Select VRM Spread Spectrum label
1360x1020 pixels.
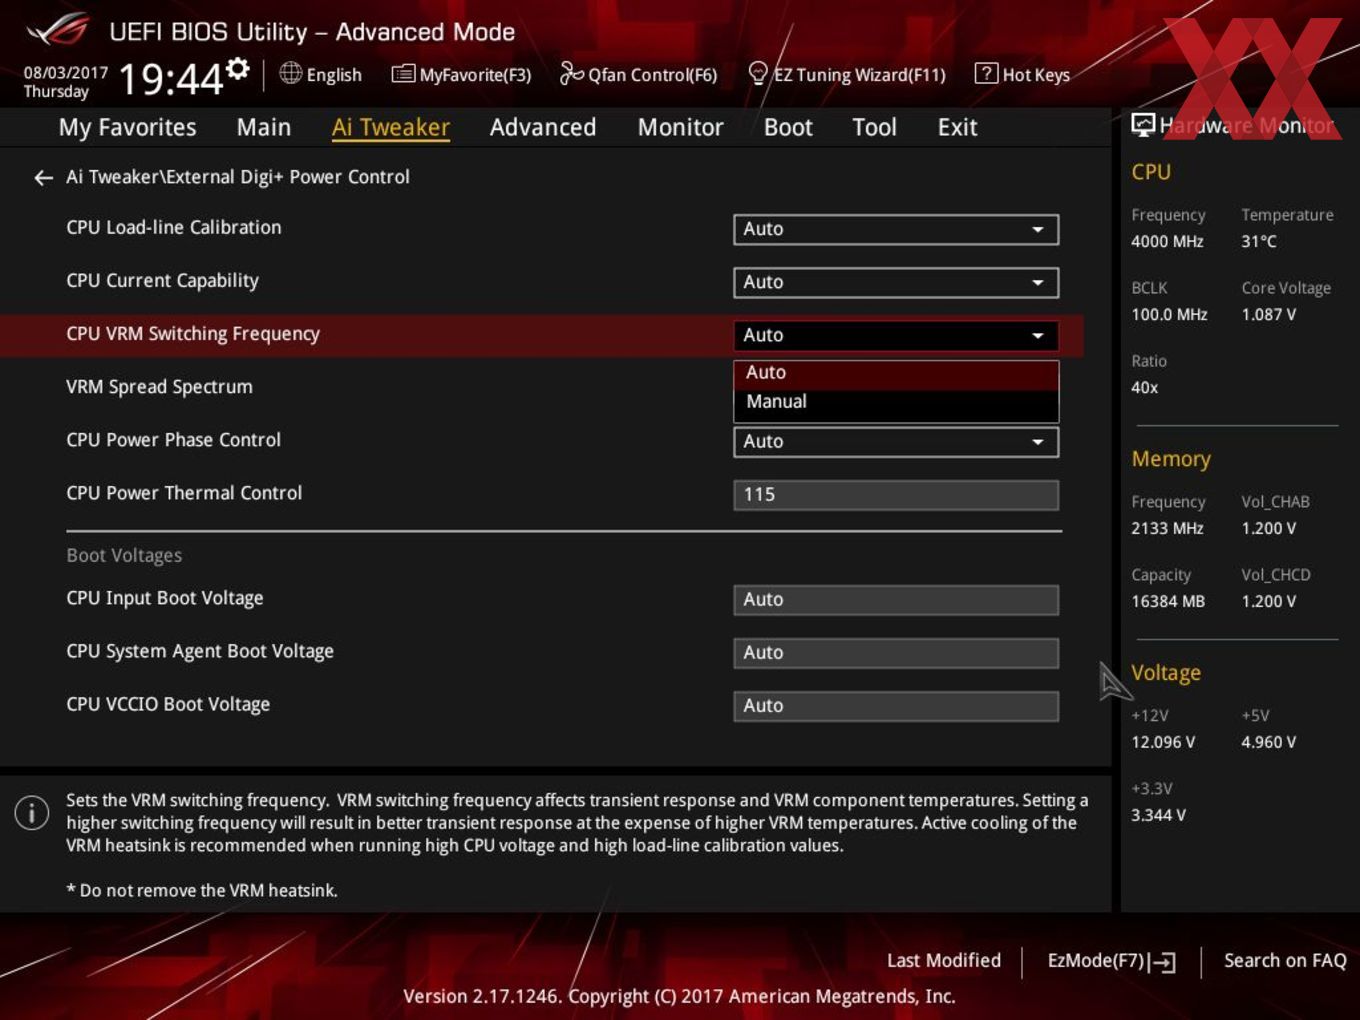coord(159,387)
